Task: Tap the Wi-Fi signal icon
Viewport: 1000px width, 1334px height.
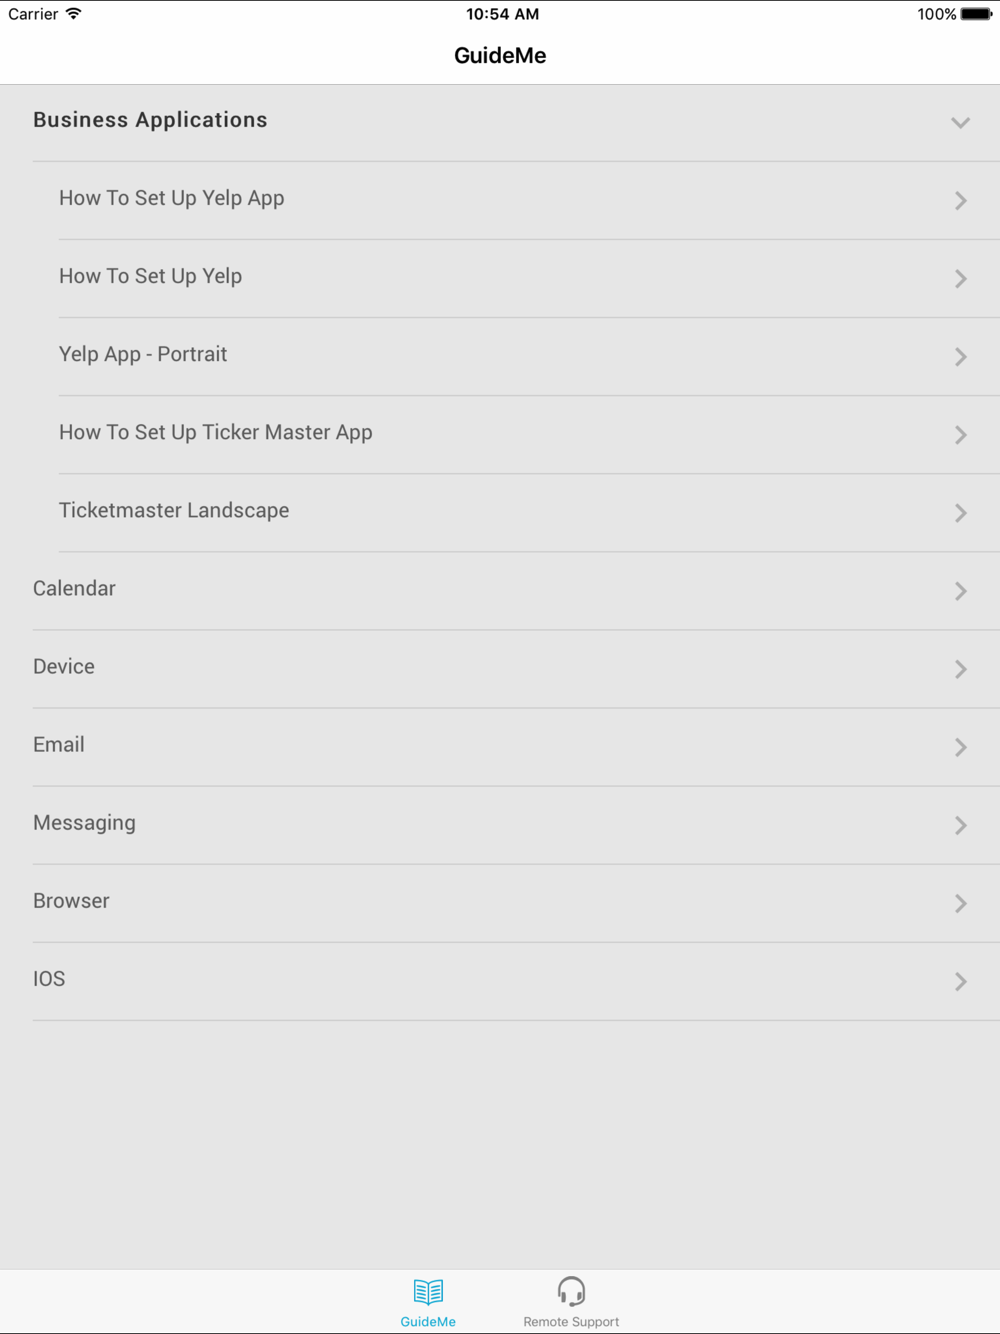Action: pos(74,14)
